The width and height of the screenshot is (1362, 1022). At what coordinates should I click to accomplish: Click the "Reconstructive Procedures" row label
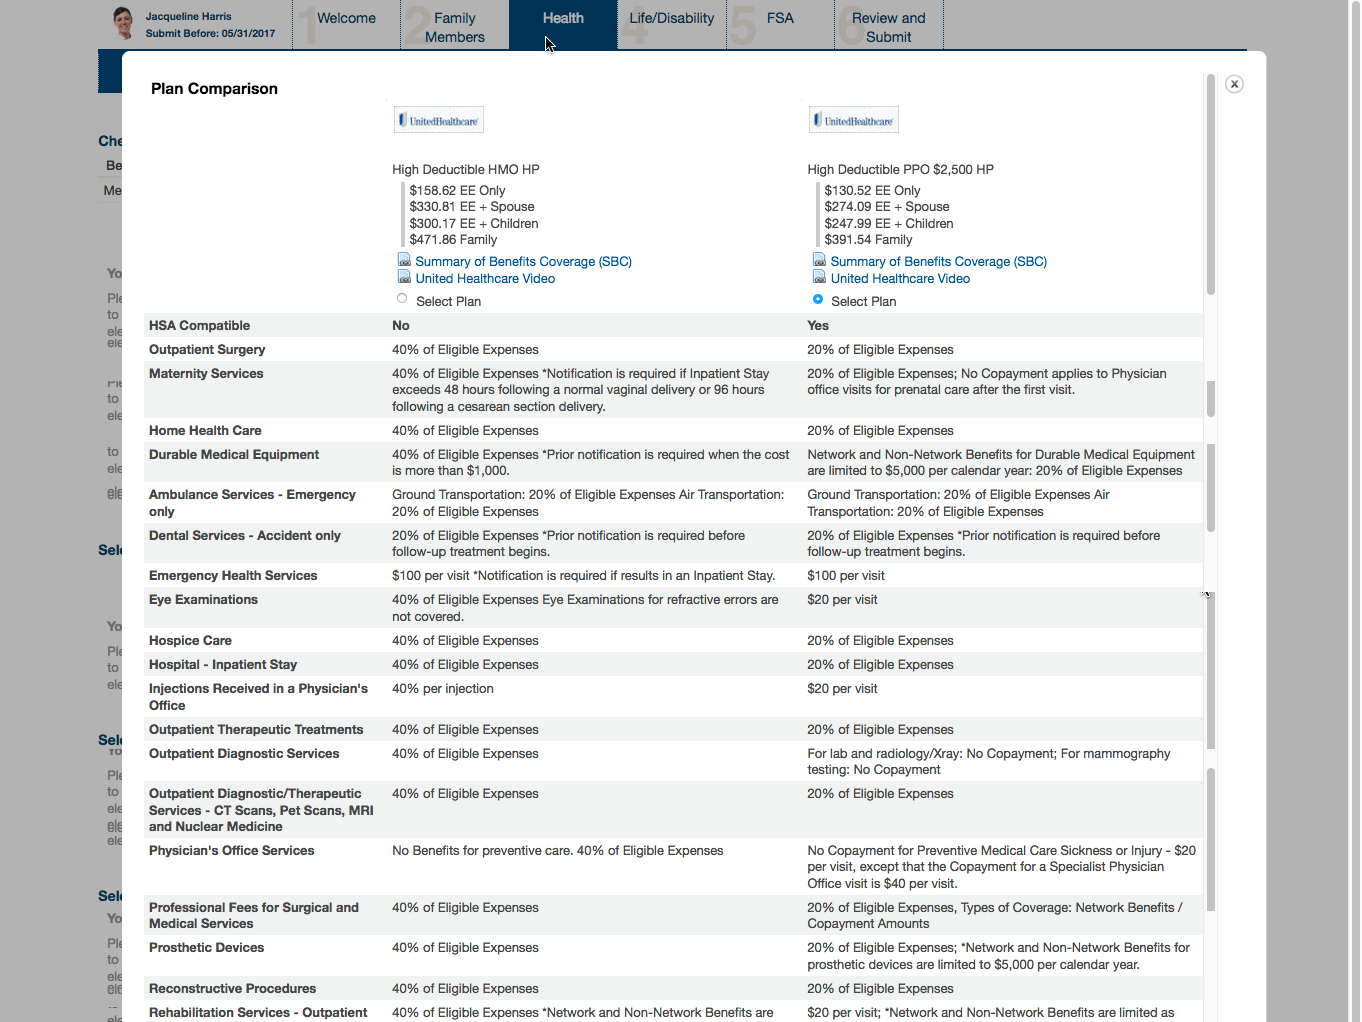tap(232, 988)
